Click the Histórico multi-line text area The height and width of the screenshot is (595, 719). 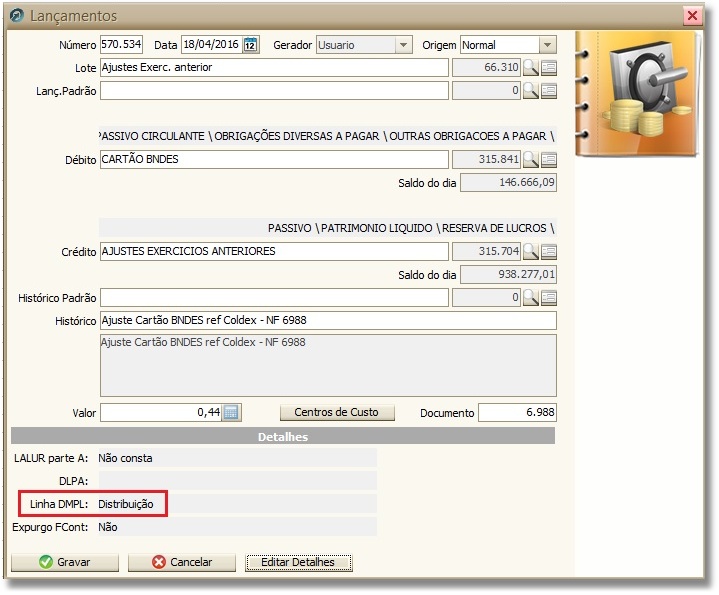(328, 365)
